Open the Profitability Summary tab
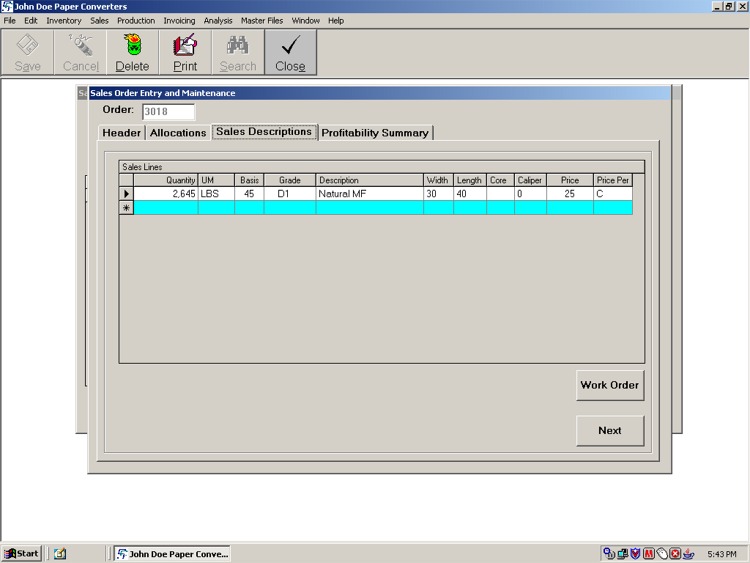 375,132
